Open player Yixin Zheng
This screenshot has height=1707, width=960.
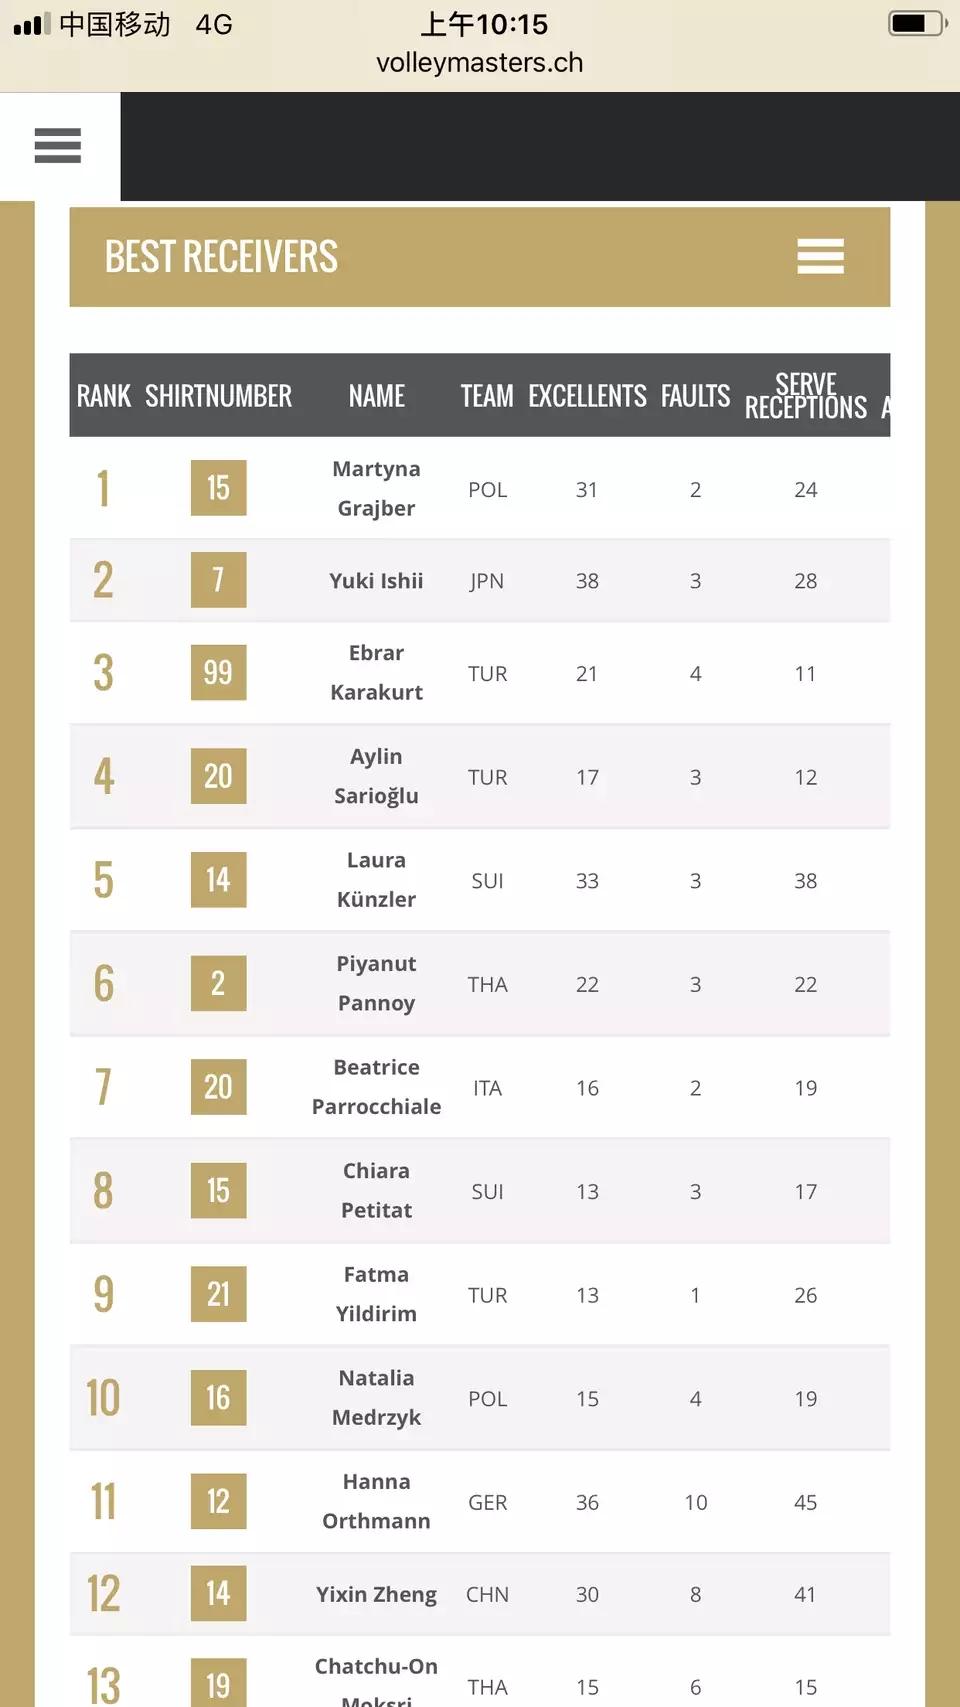tap(376, 1594)
